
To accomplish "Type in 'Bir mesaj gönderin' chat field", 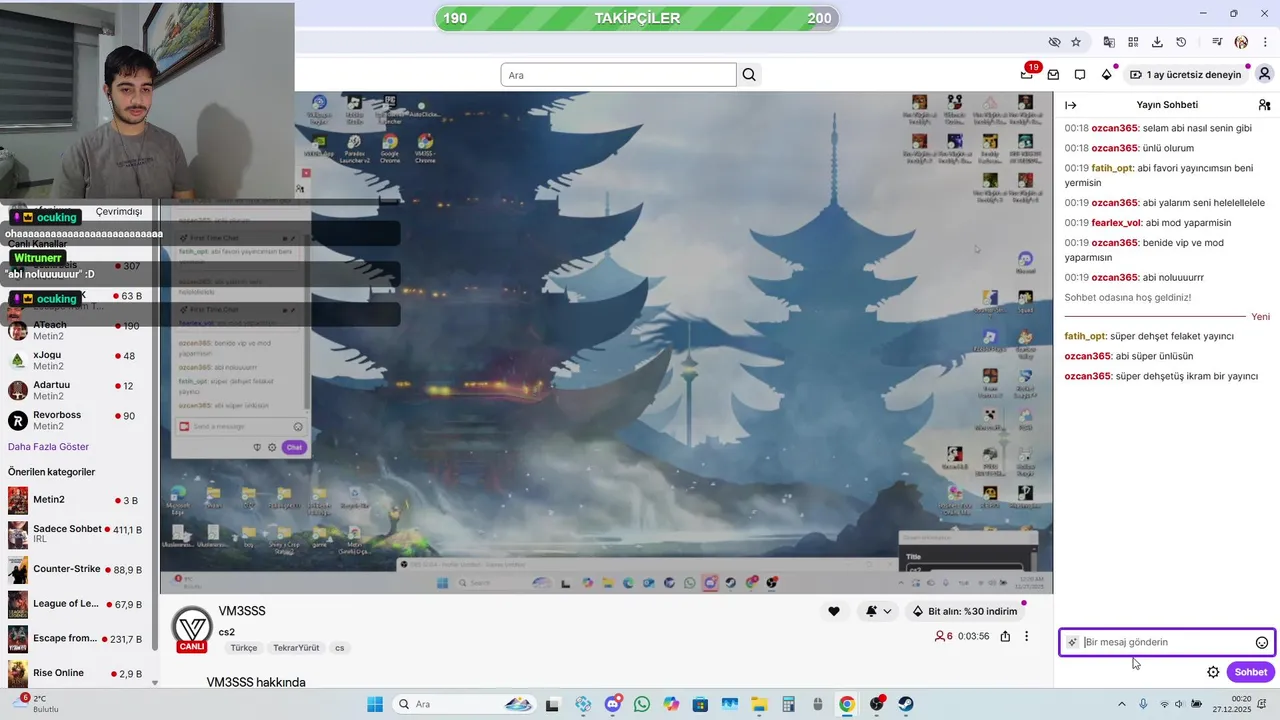I will [1167, 642].
